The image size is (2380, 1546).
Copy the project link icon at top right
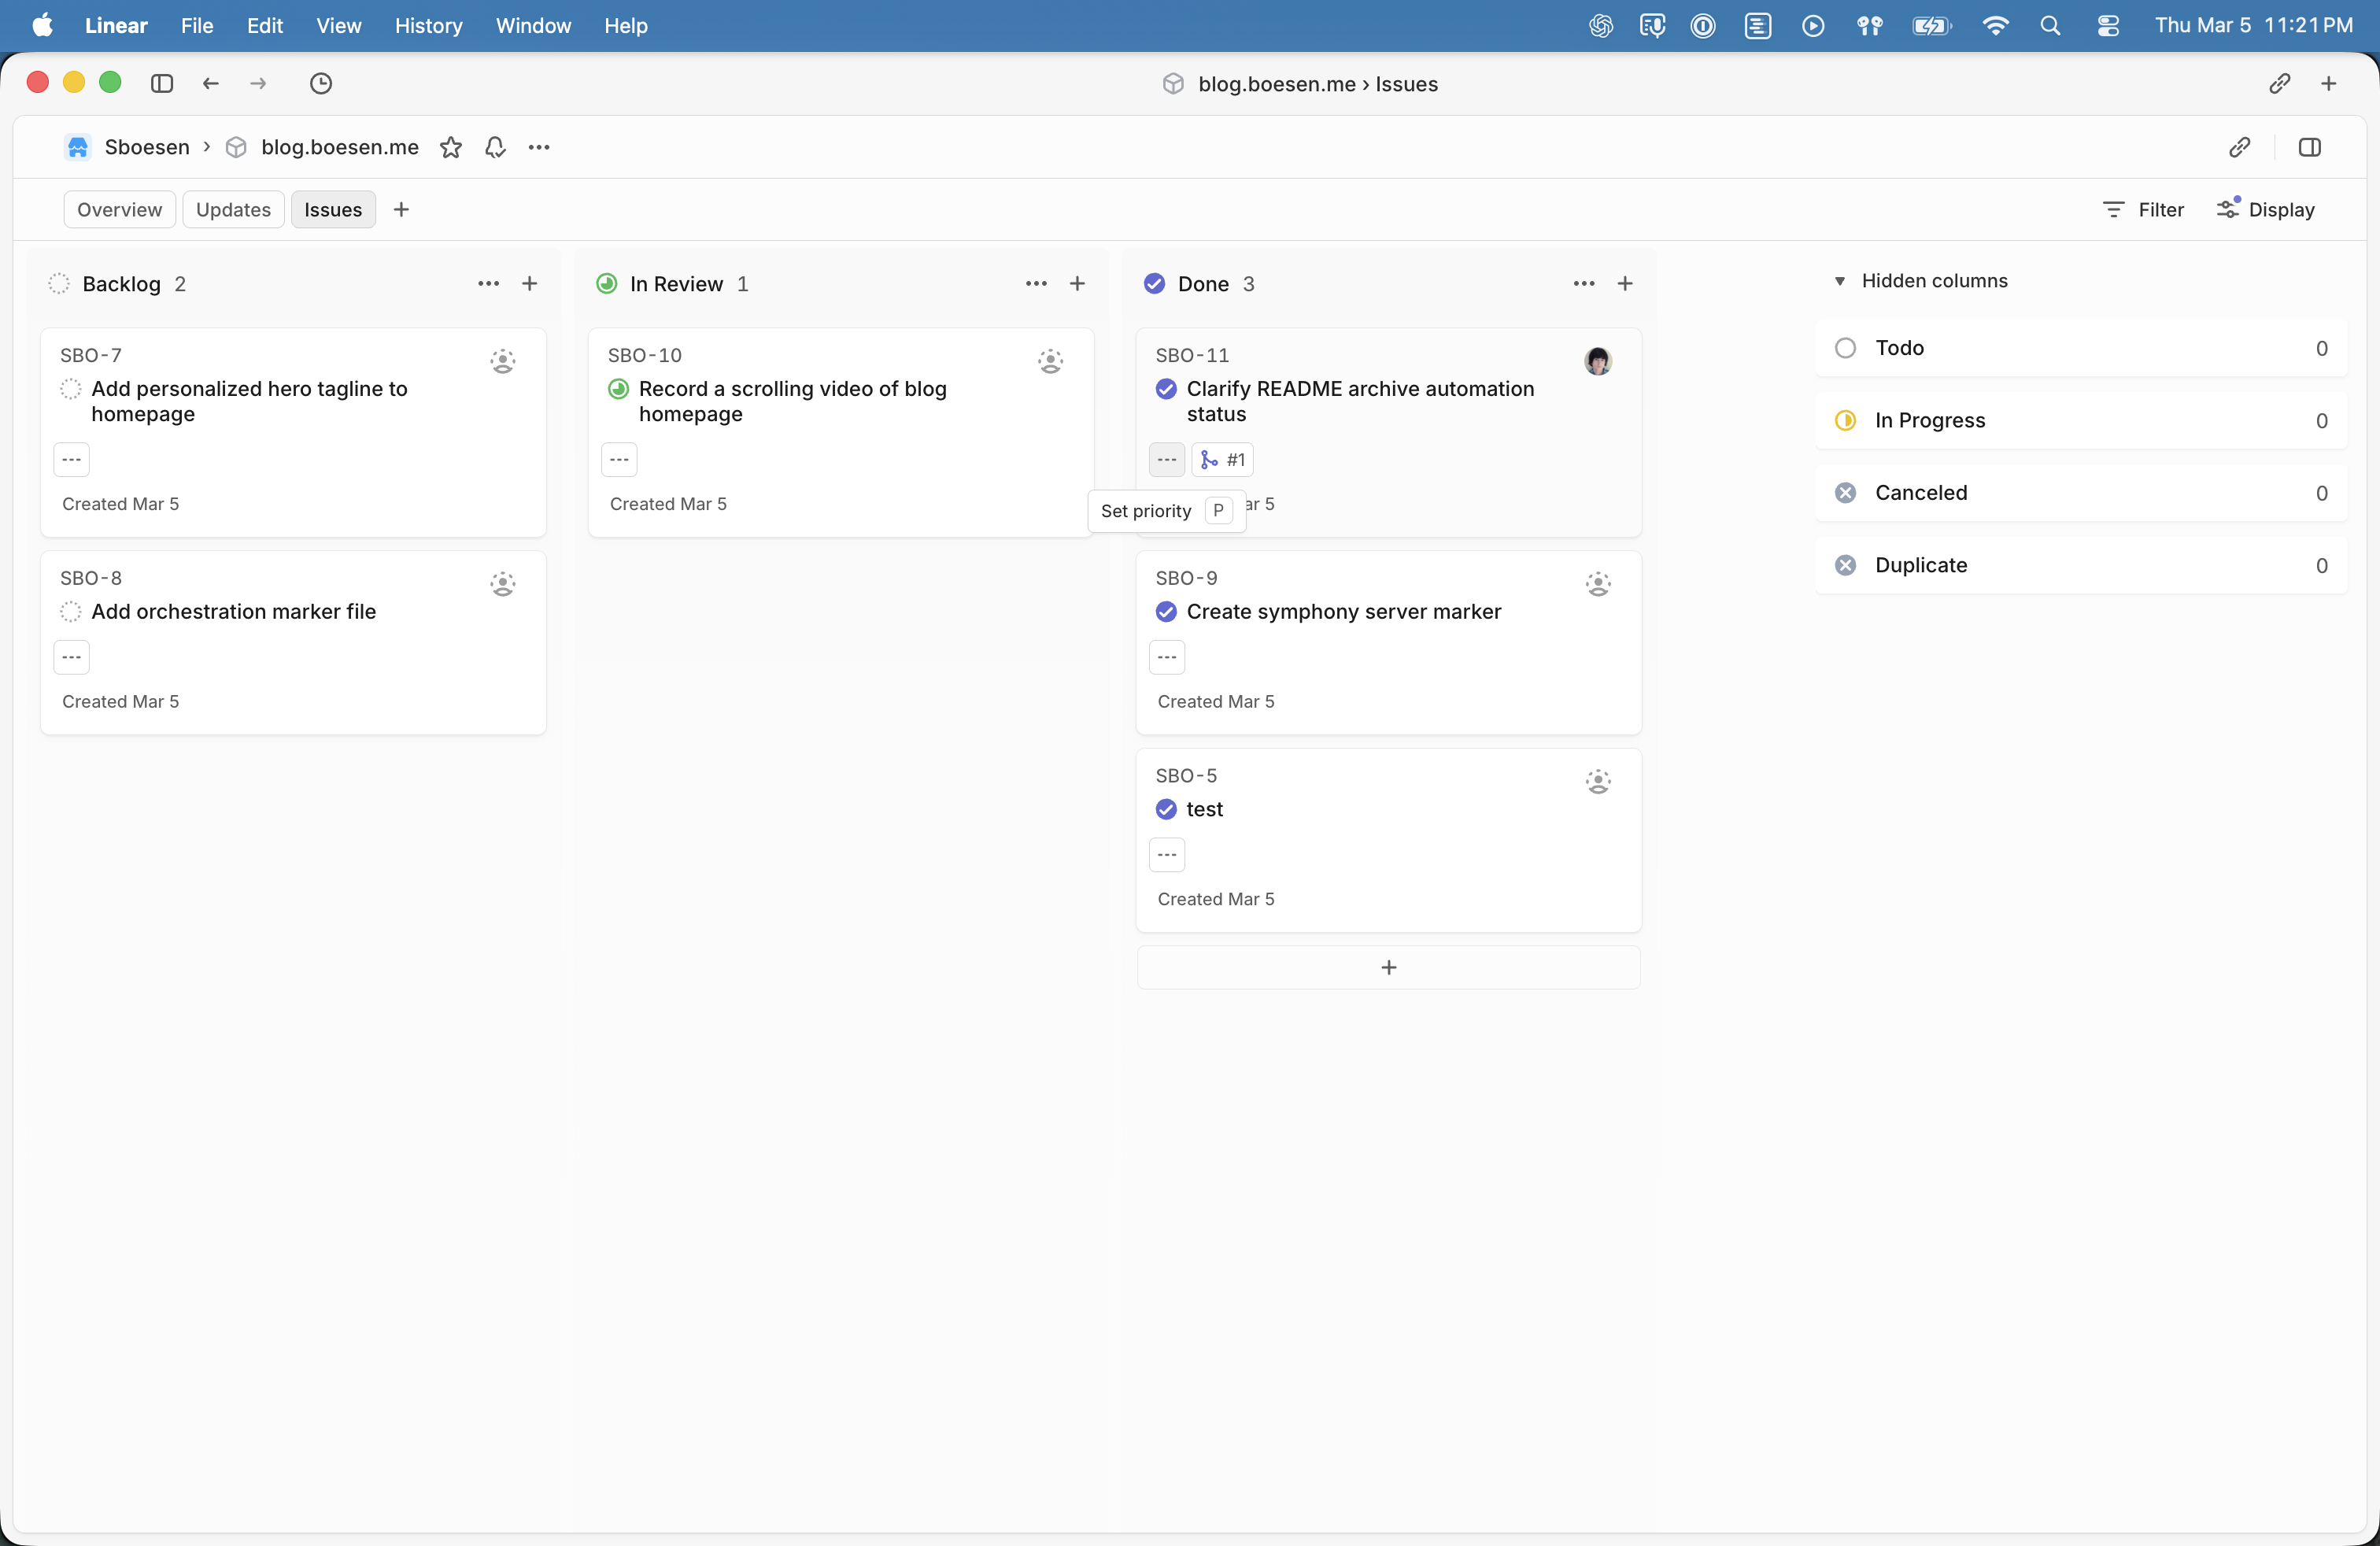pos(2281,84)
